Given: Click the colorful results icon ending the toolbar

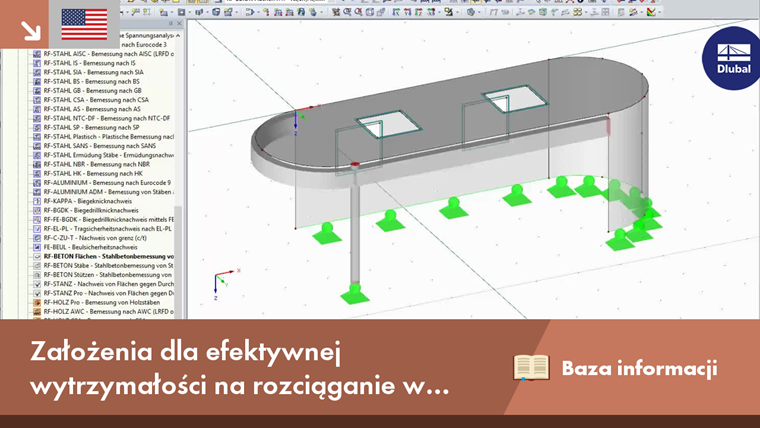Looking at the screenshot, I should 651,12.
